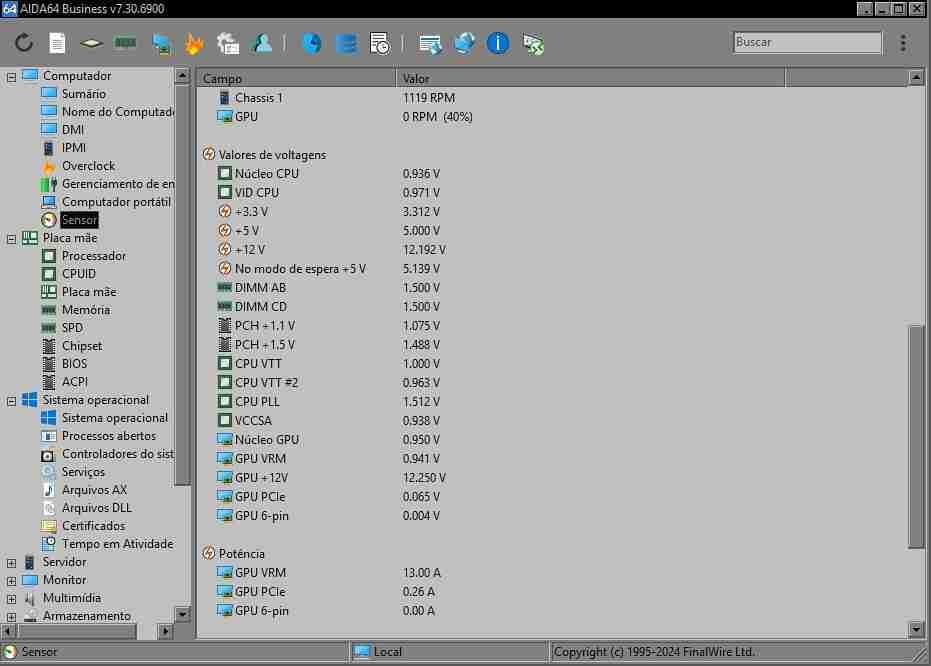Viewport: 931px width, 666px height.
Task: Select the CPU PLL 1.512 V row
Action: coord(330,401)
